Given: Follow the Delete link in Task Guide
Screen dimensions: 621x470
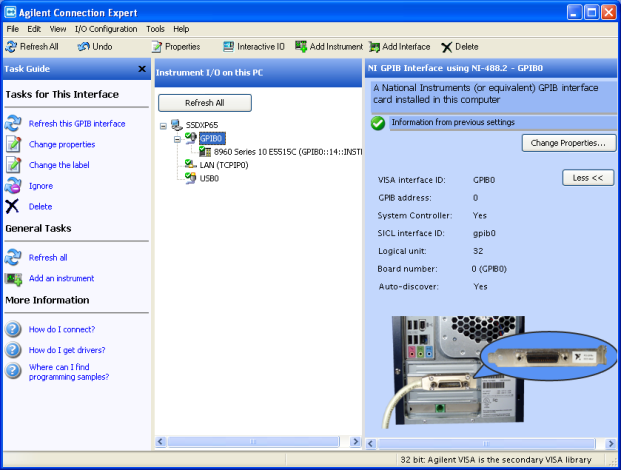Looking at the screenshot, I should pos(40,206).
